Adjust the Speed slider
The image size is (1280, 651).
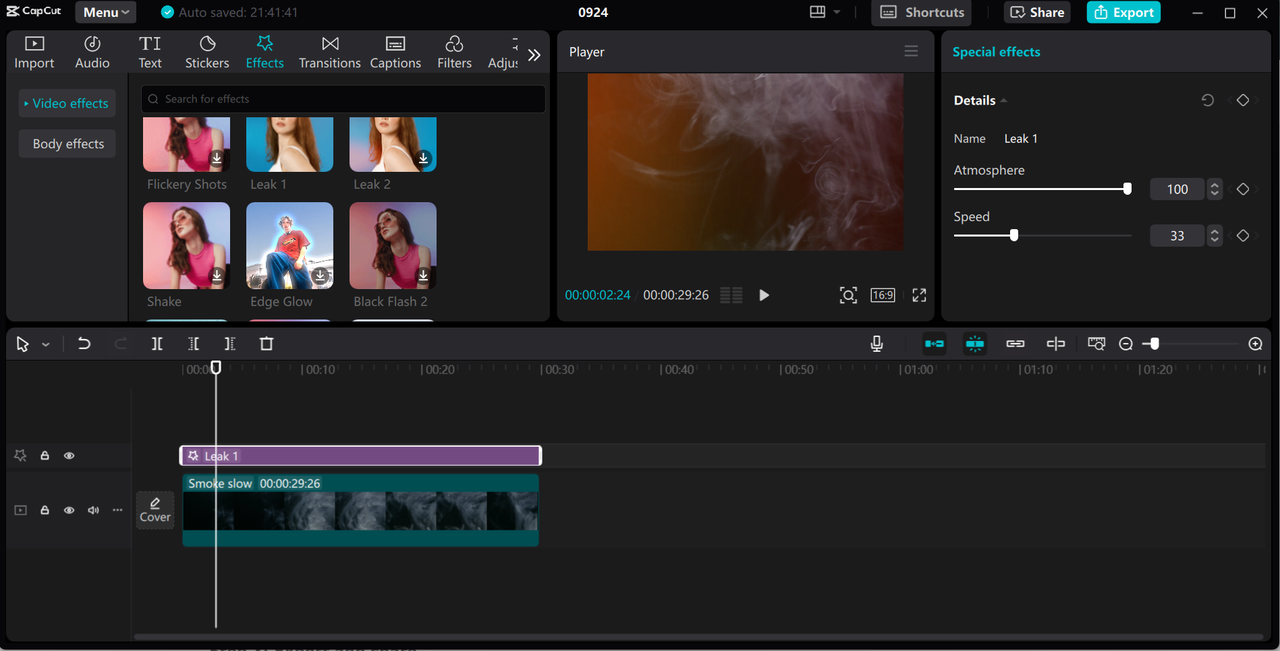(1041, 236)
